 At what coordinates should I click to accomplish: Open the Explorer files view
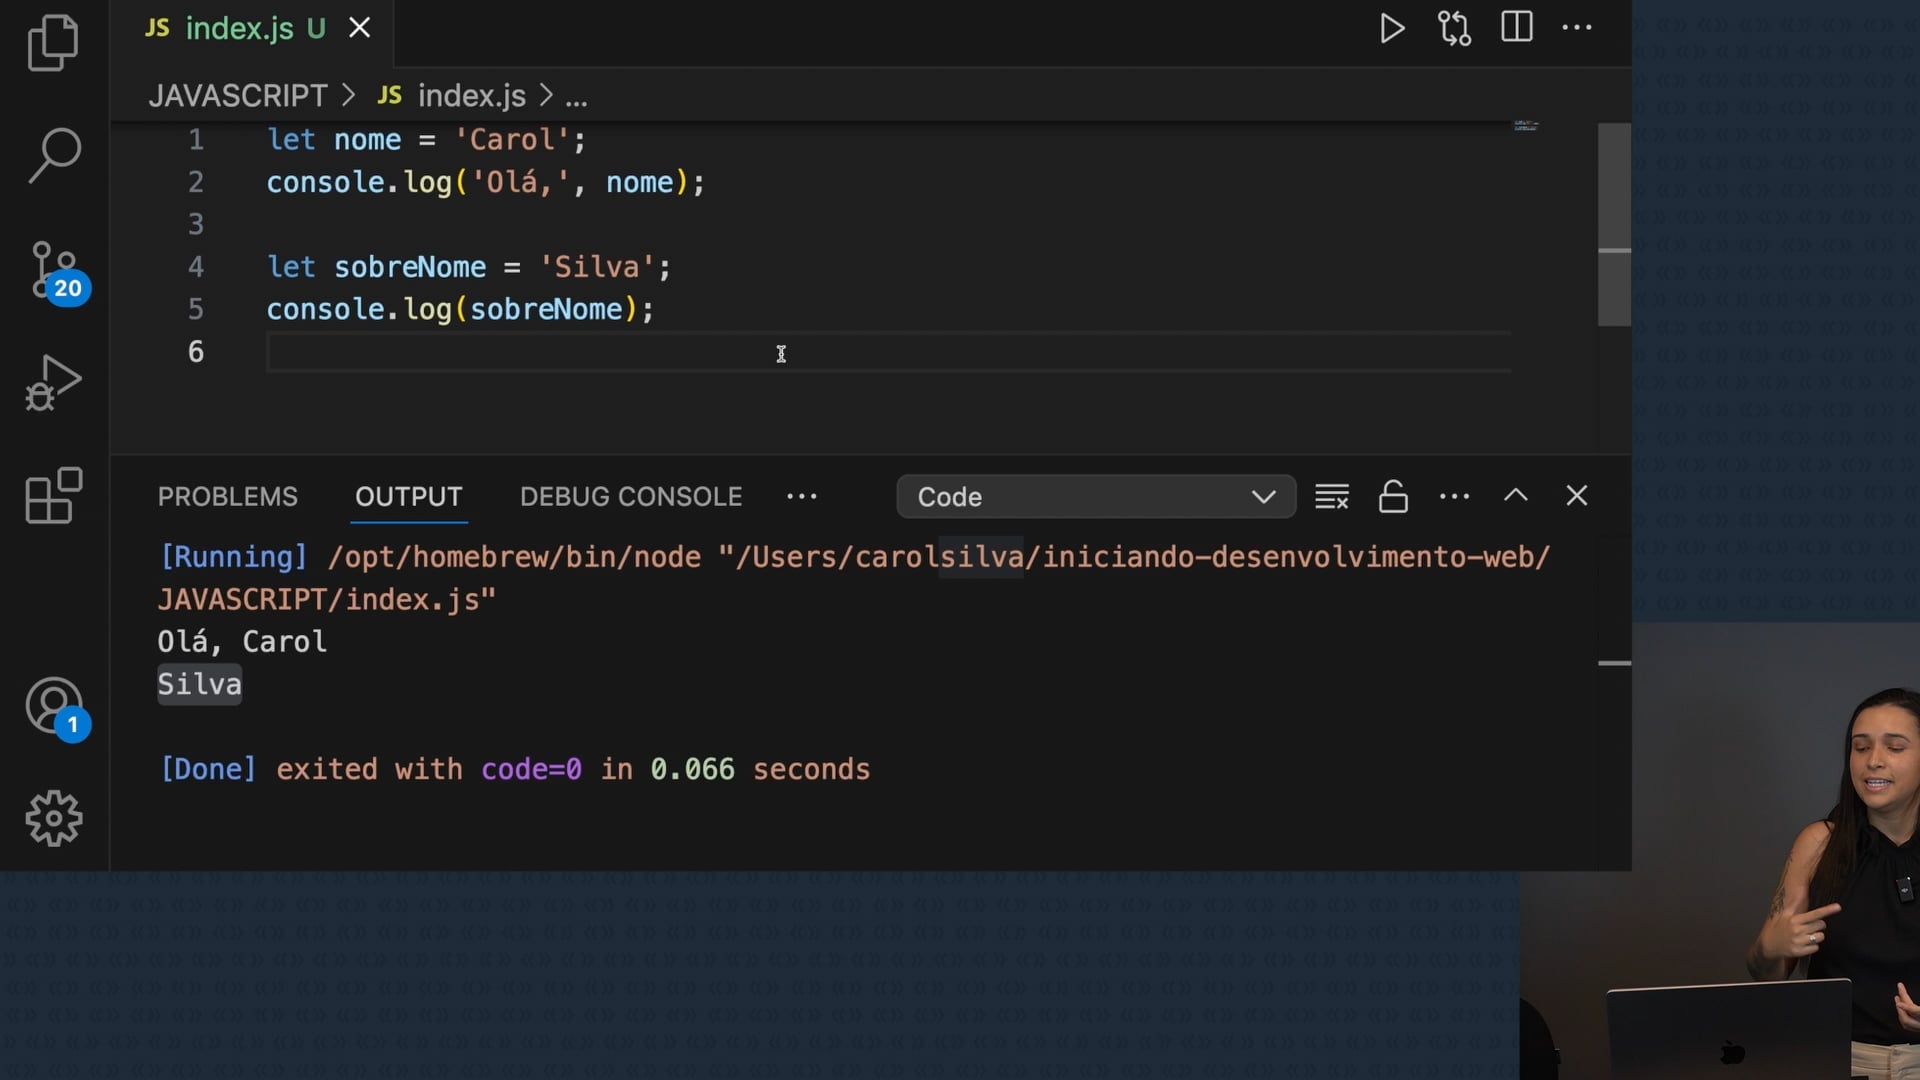[x=53, y=43]
